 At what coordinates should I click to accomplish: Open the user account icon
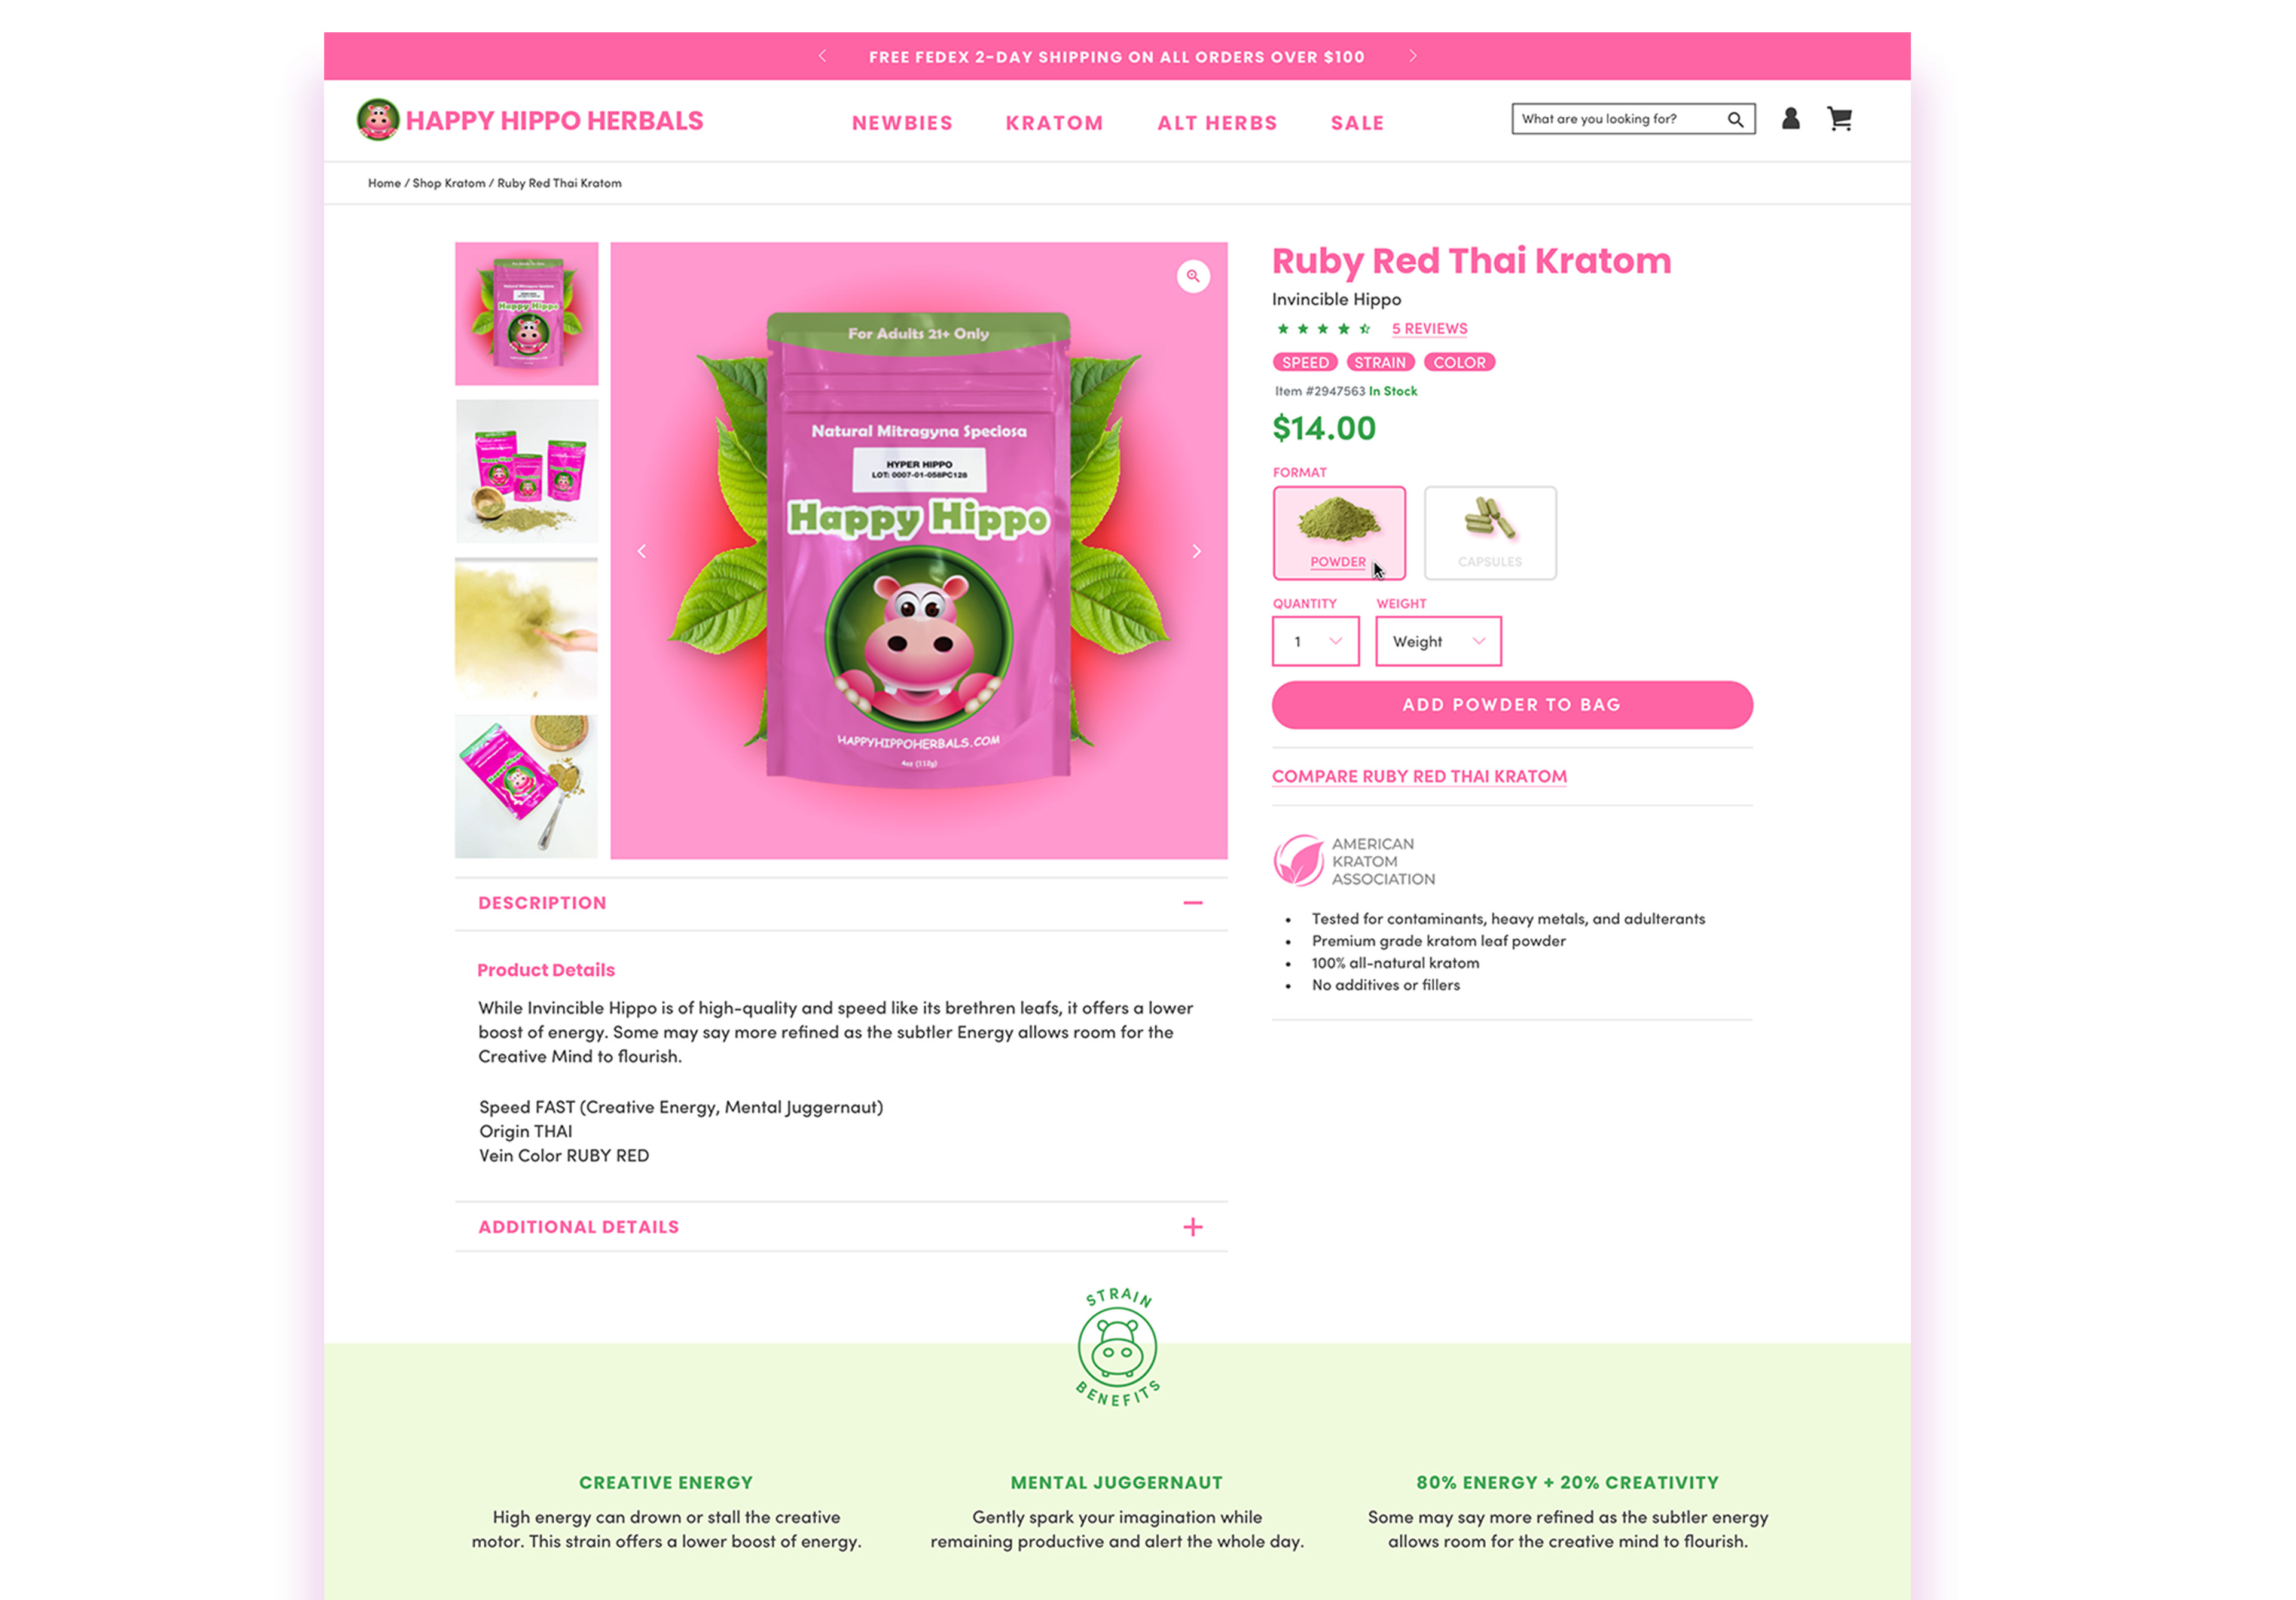pyautogui.click(x=1790, y=119)
